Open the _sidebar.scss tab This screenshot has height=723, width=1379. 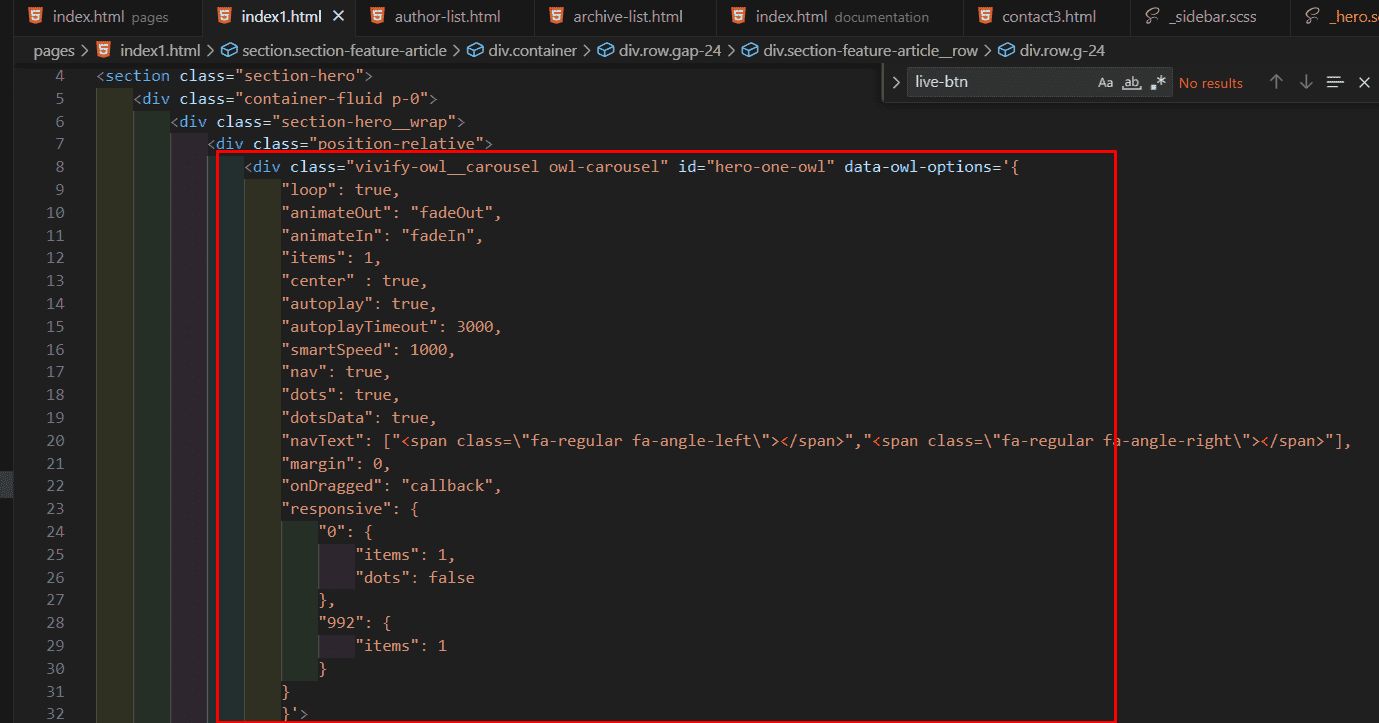(1212, 16)
